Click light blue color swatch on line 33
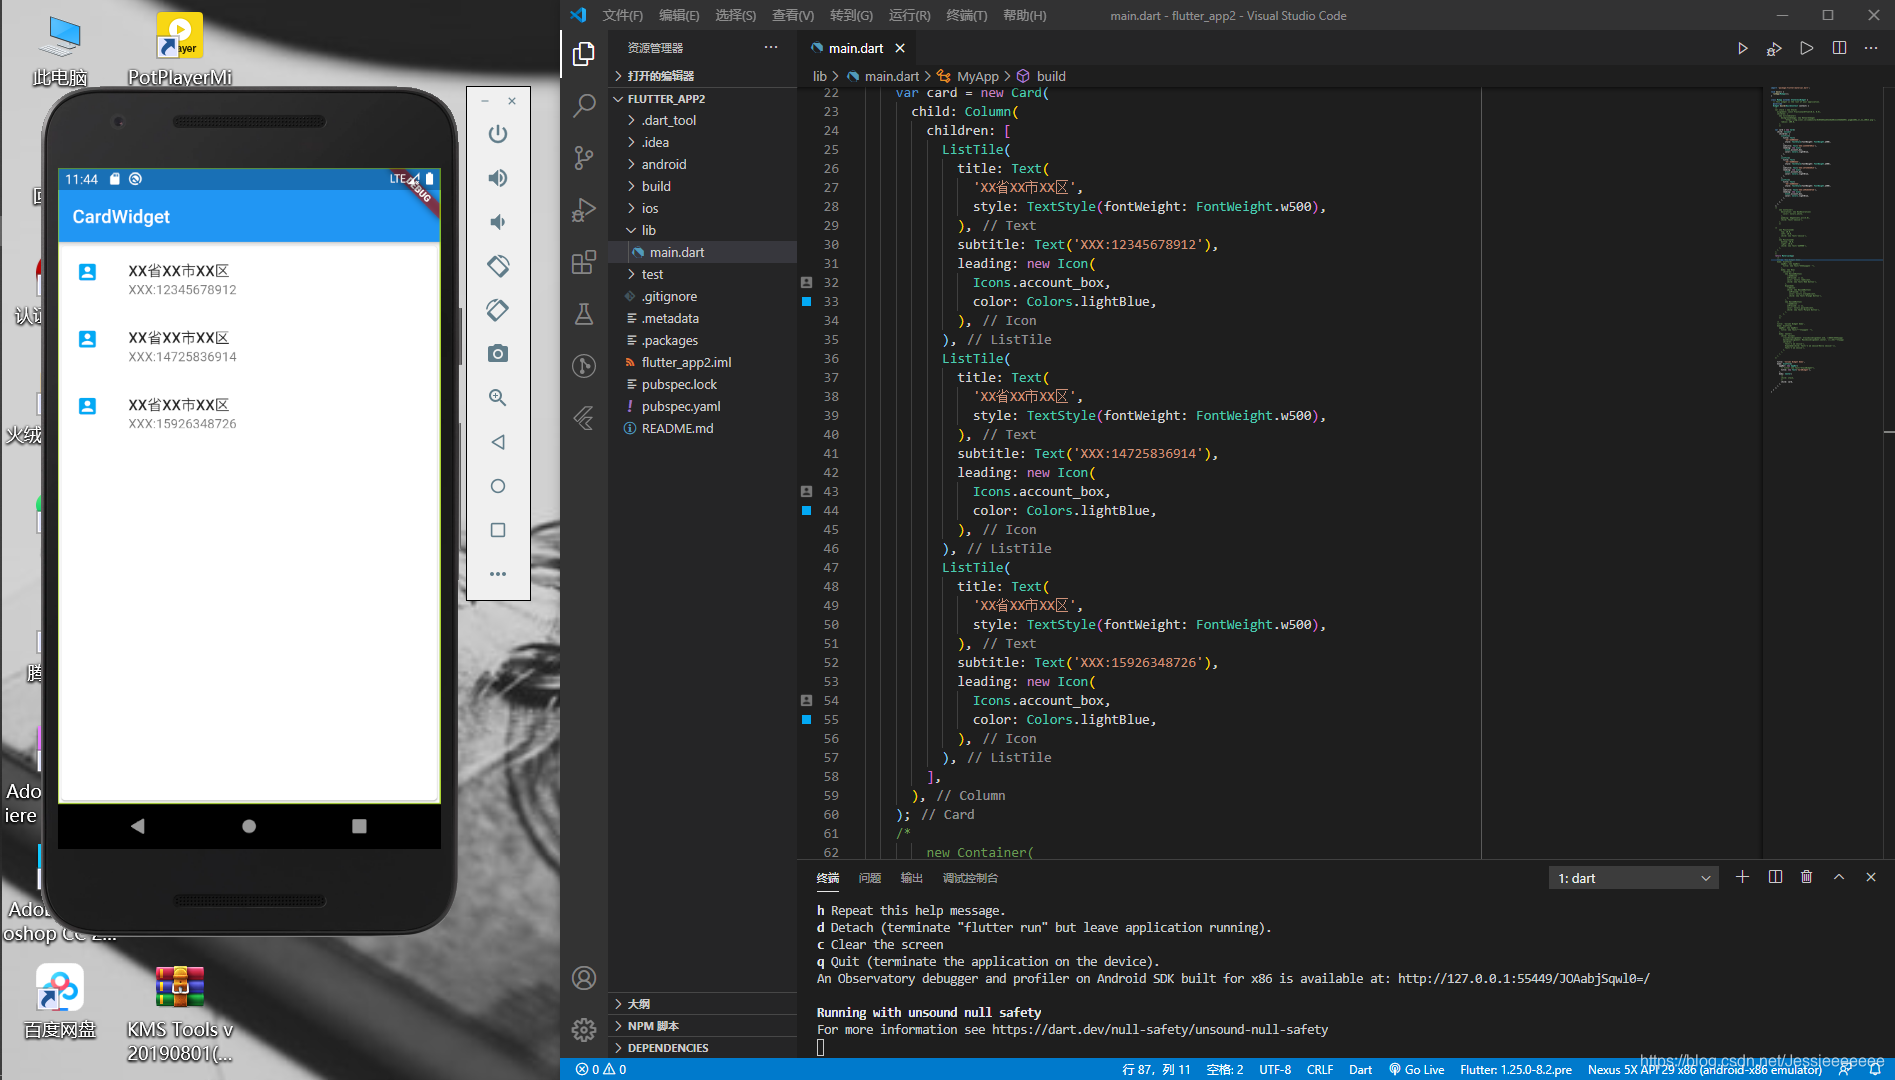This screenshot has height=1080, width=1895. coord(807,301)
